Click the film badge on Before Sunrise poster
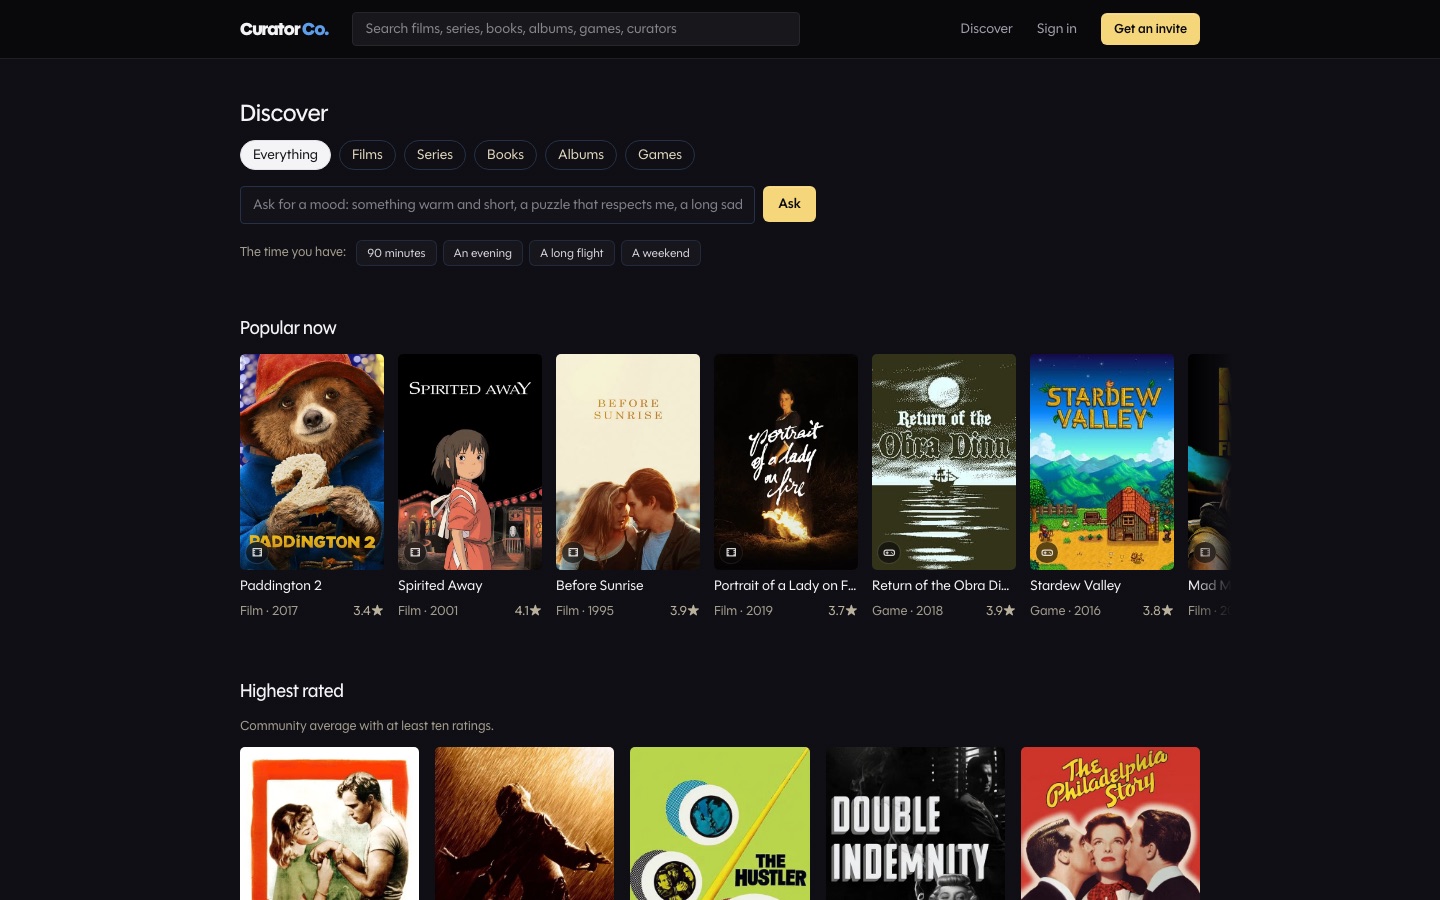The image size is (1440, 900). click(573, 552)
